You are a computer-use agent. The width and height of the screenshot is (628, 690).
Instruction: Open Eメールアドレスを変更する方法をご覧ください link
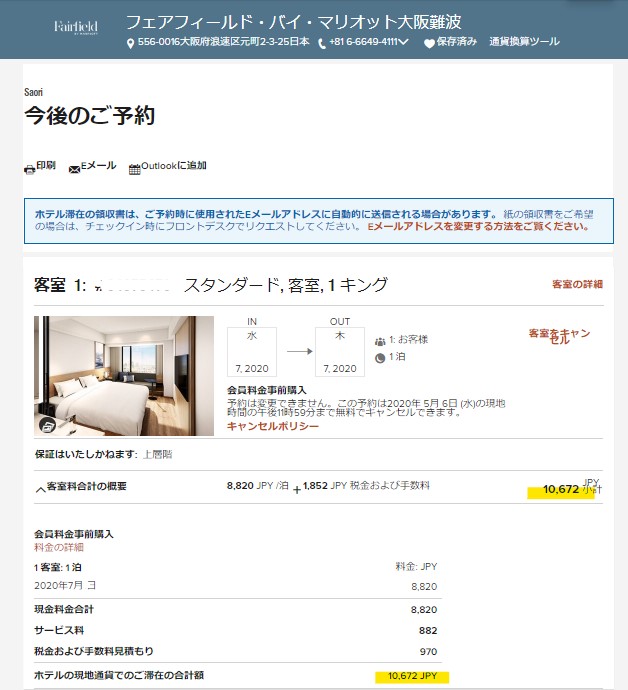(478, 227)
